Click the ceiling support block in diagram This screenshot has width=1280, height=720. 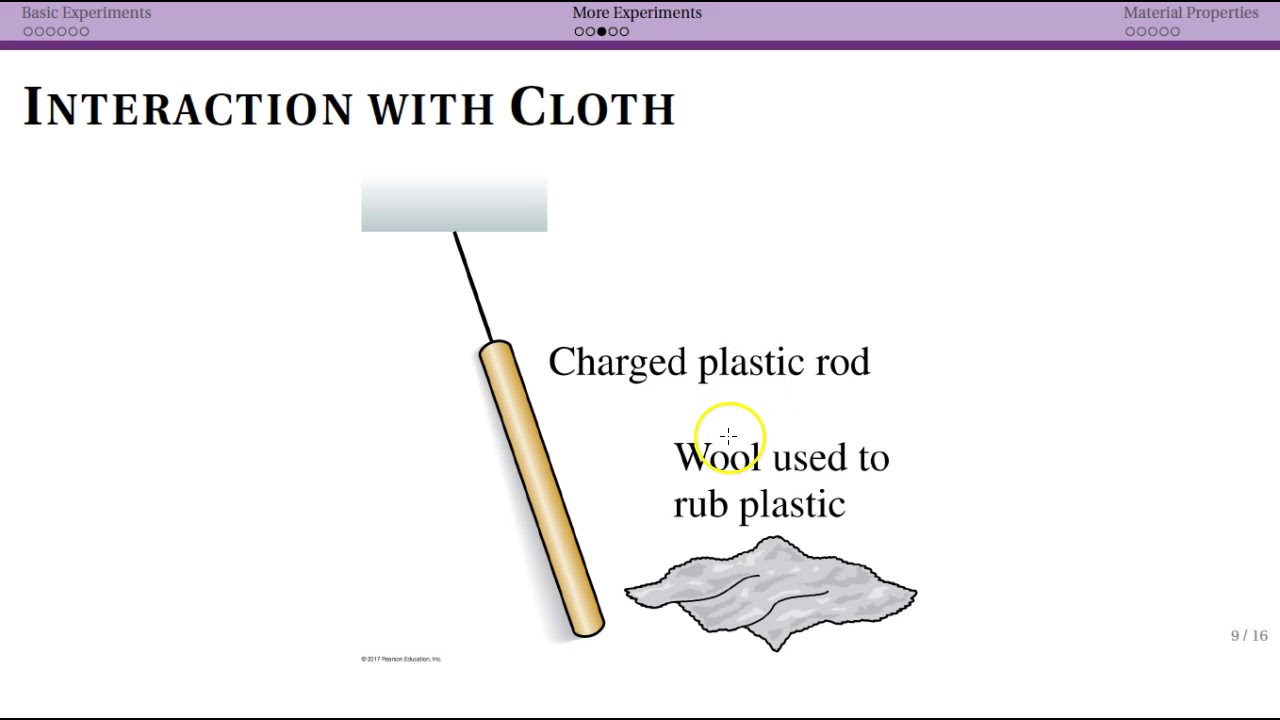[x=454, y=204]
